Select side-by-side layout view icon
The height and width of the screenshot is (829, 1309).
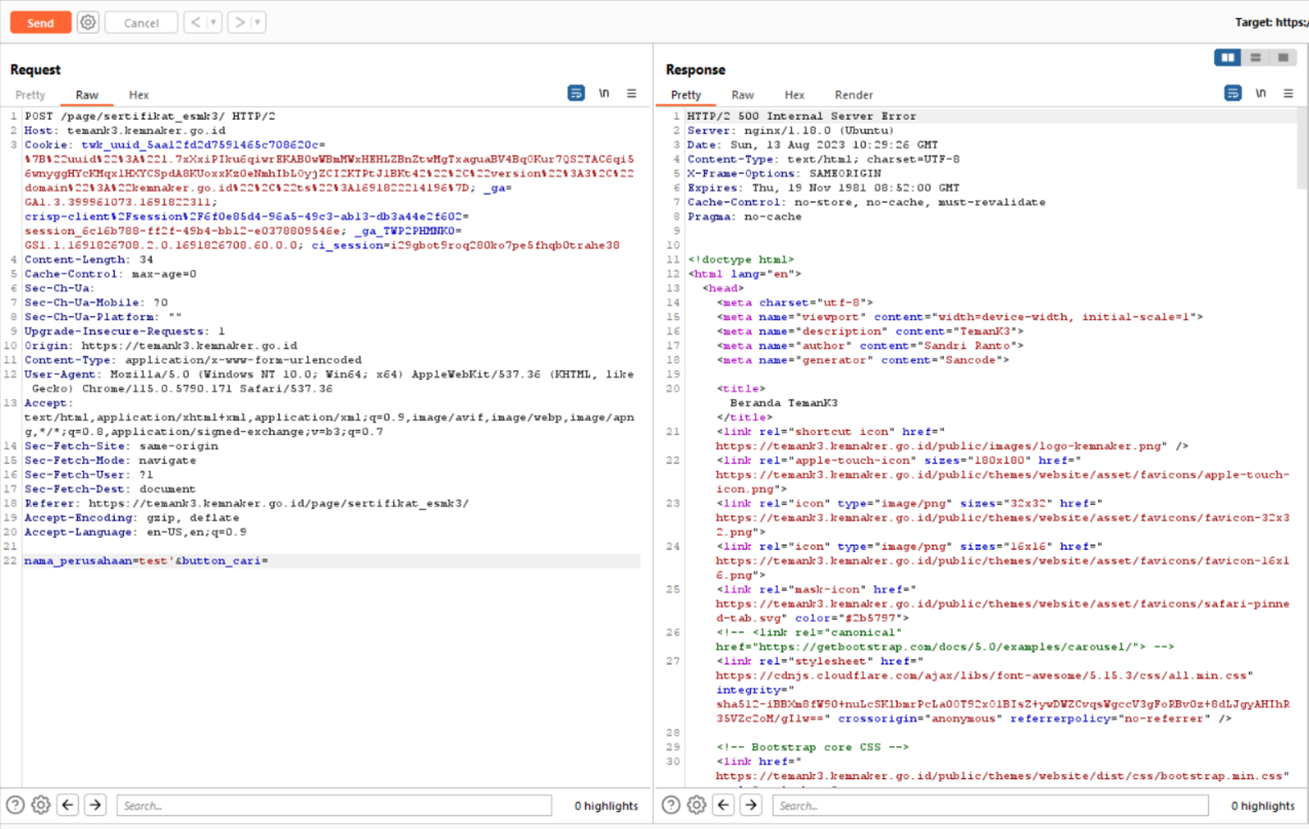1228,58
